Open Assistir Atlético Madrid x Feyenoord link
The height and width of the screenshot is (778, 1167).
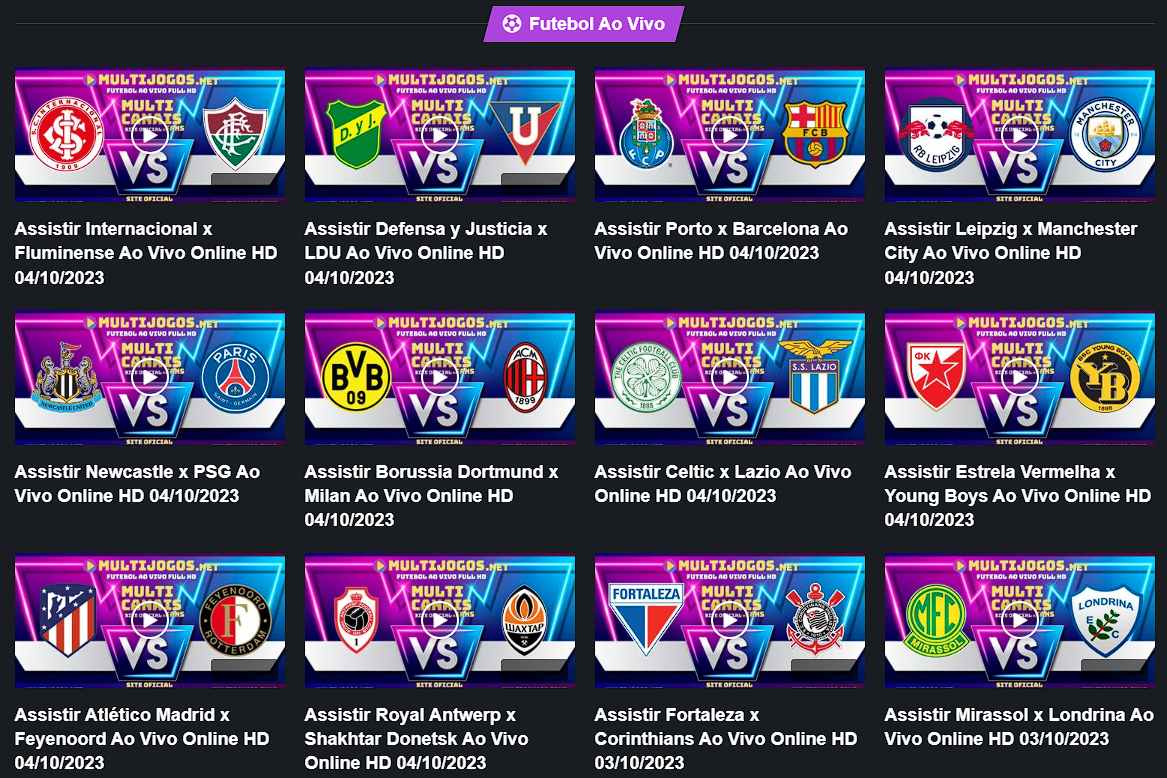[x=142, y=739]
